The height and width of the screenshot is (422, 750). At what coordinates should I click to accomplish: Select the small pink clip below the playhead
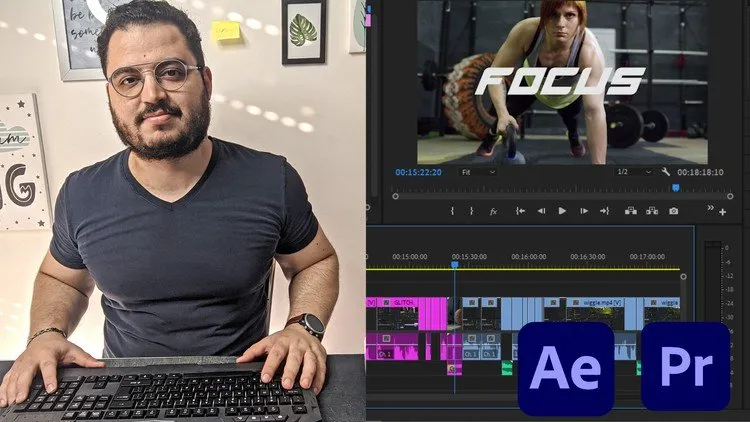tap(454, 369)
